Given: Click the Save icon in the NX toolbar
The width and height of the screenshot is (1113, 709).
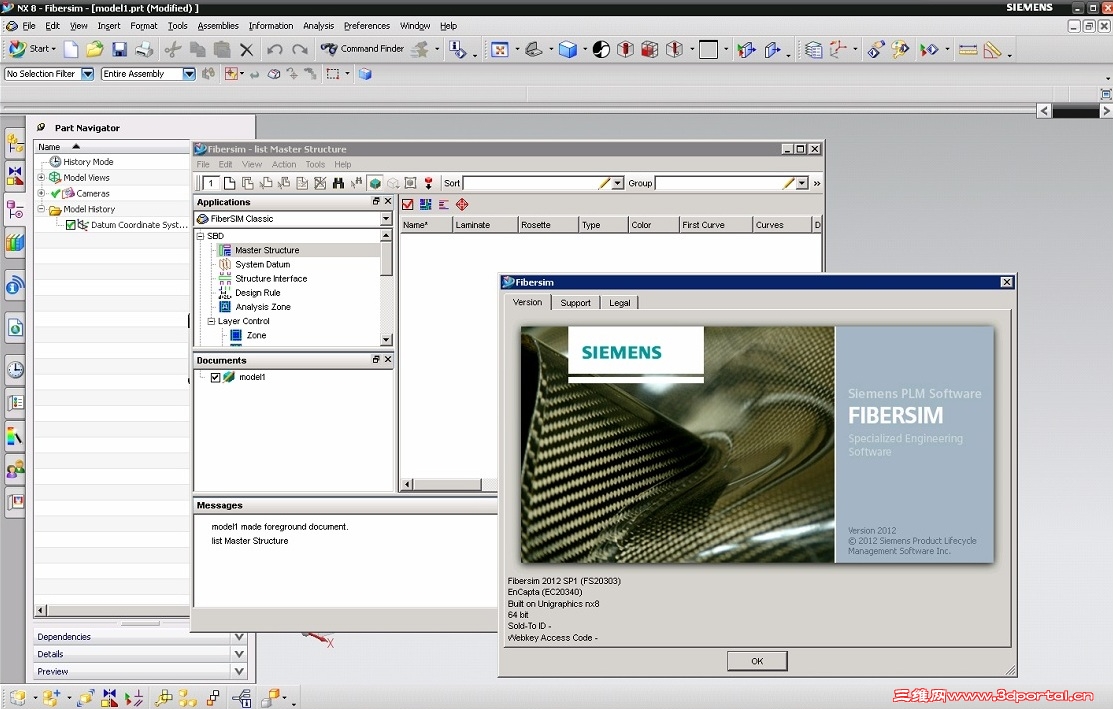Looking at the screenshot, I should (x=120, y=48).
